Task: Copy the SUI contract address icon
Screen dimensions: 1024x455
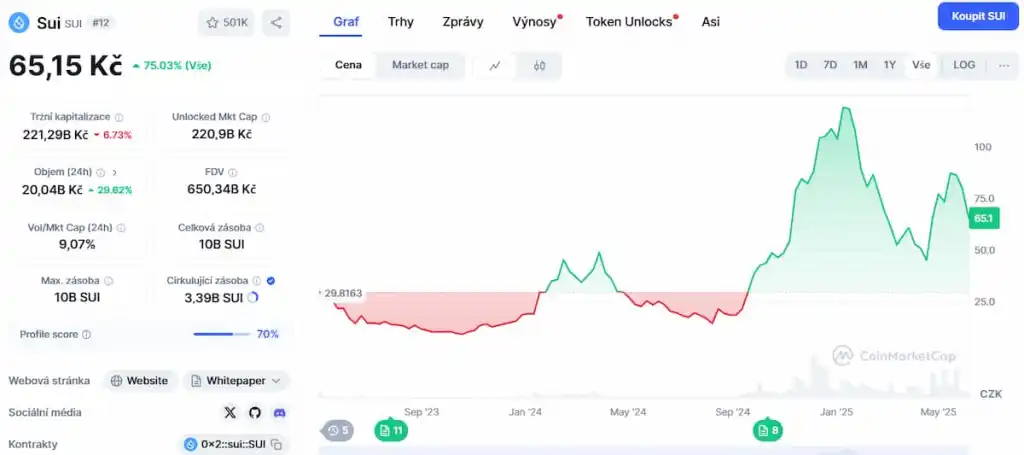Action: [277, 444]
